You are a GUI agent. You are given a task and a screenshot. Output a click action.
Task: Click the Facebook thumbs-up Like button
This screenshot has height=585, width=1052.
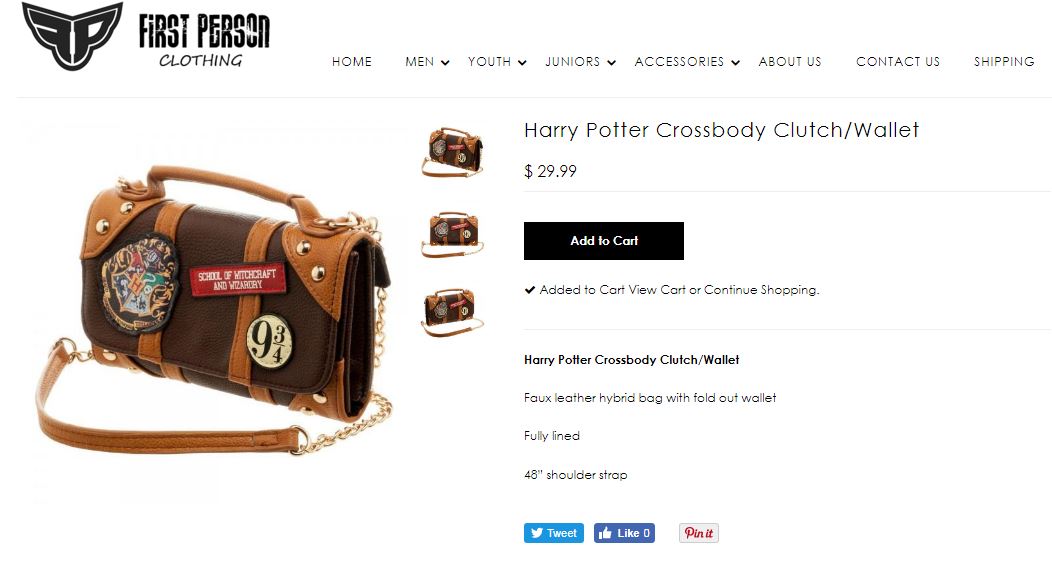pos(624,533)
